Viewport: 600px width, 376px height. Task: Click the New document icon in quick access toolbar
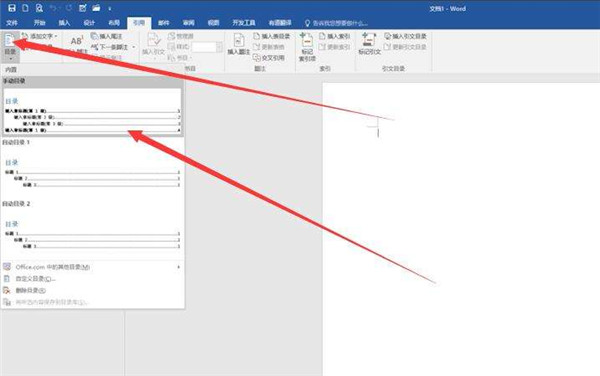tap(25, 8)
